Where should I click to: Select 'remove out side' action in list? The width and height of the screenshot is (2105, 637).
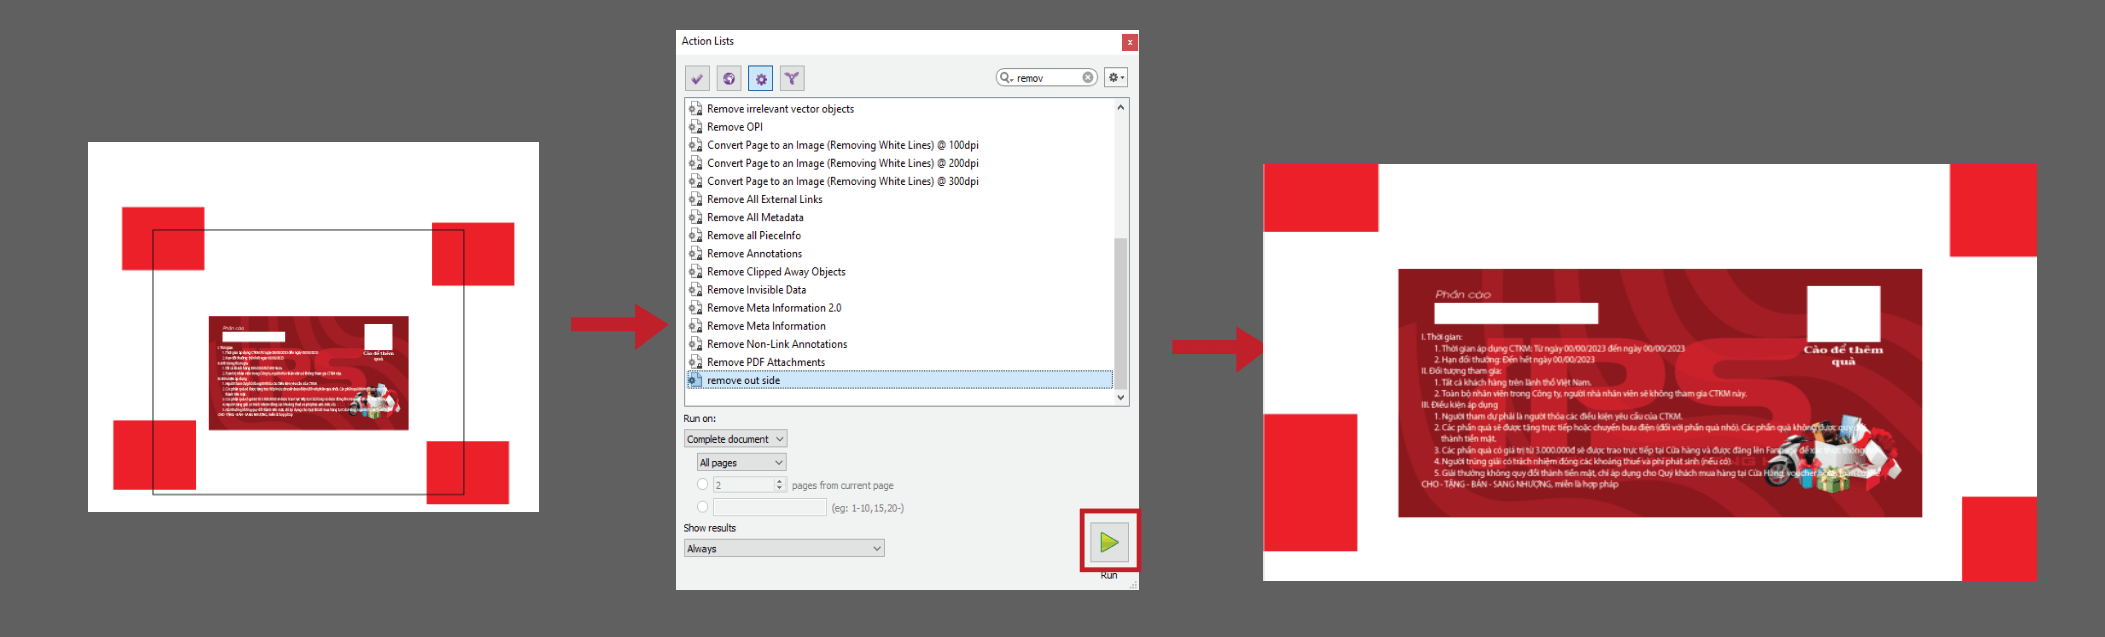point(743,380)
